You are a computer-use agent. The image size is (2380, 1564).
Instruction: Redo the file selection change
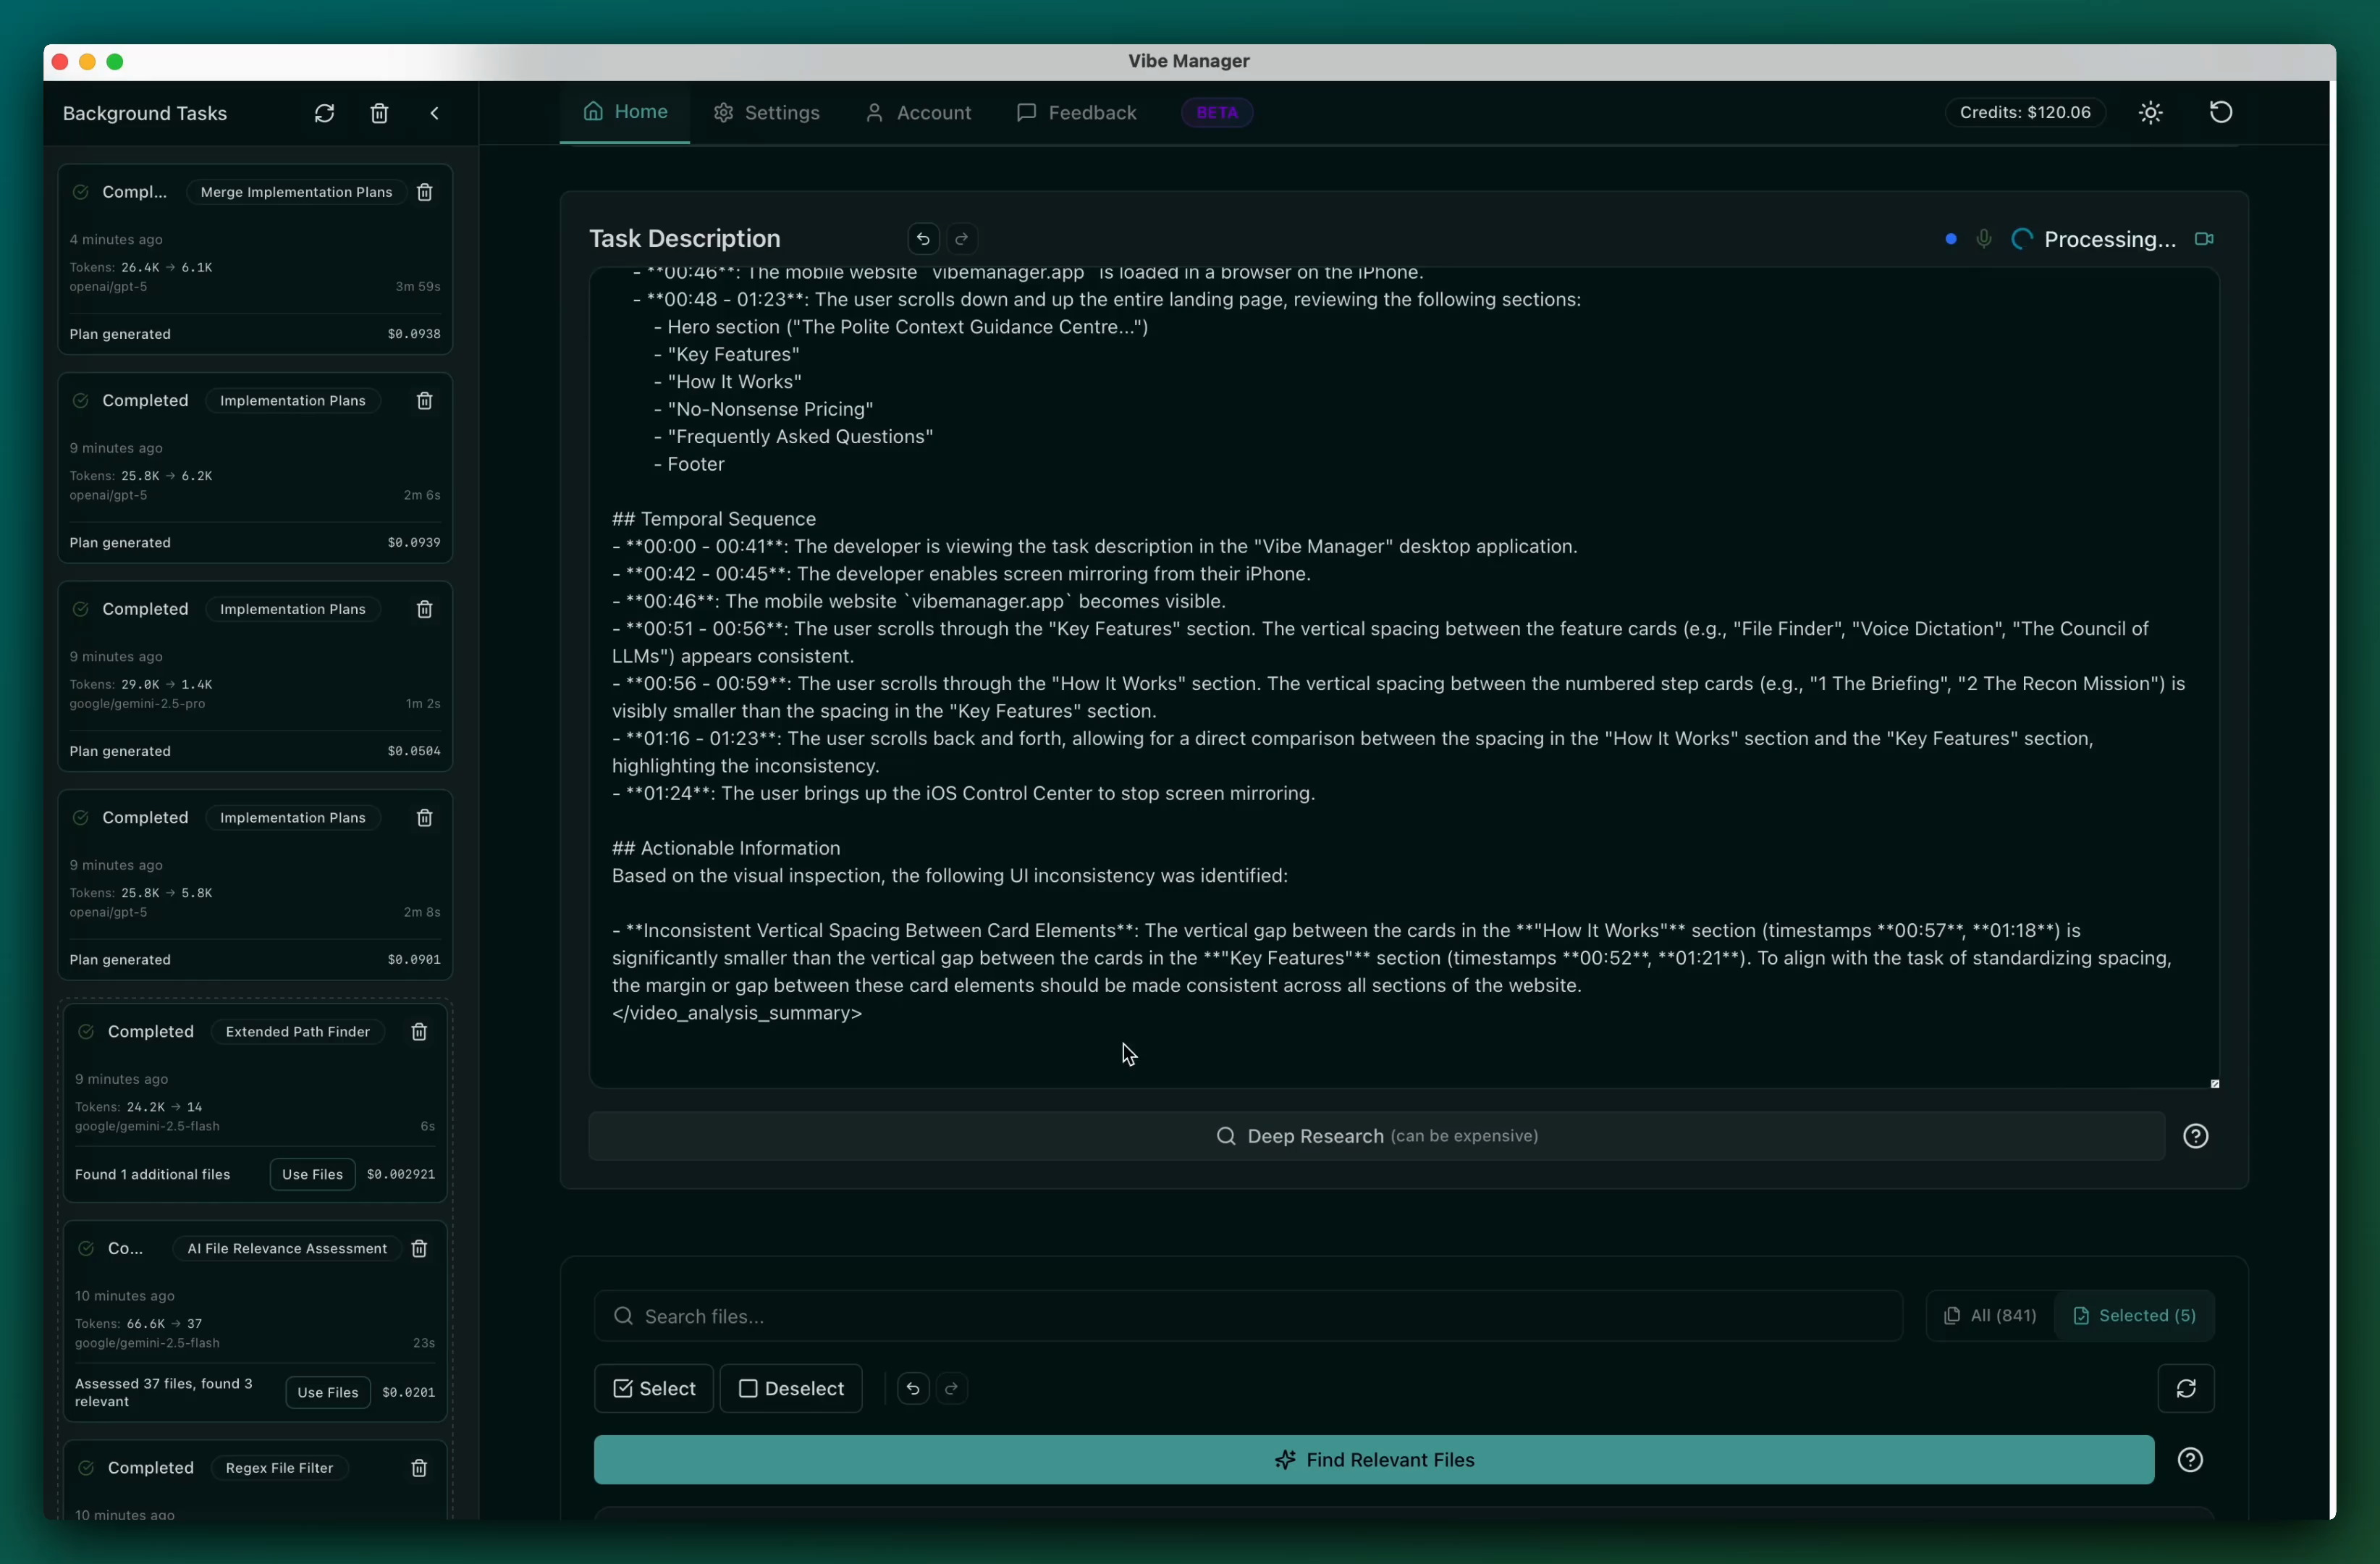coord(951,1389)
